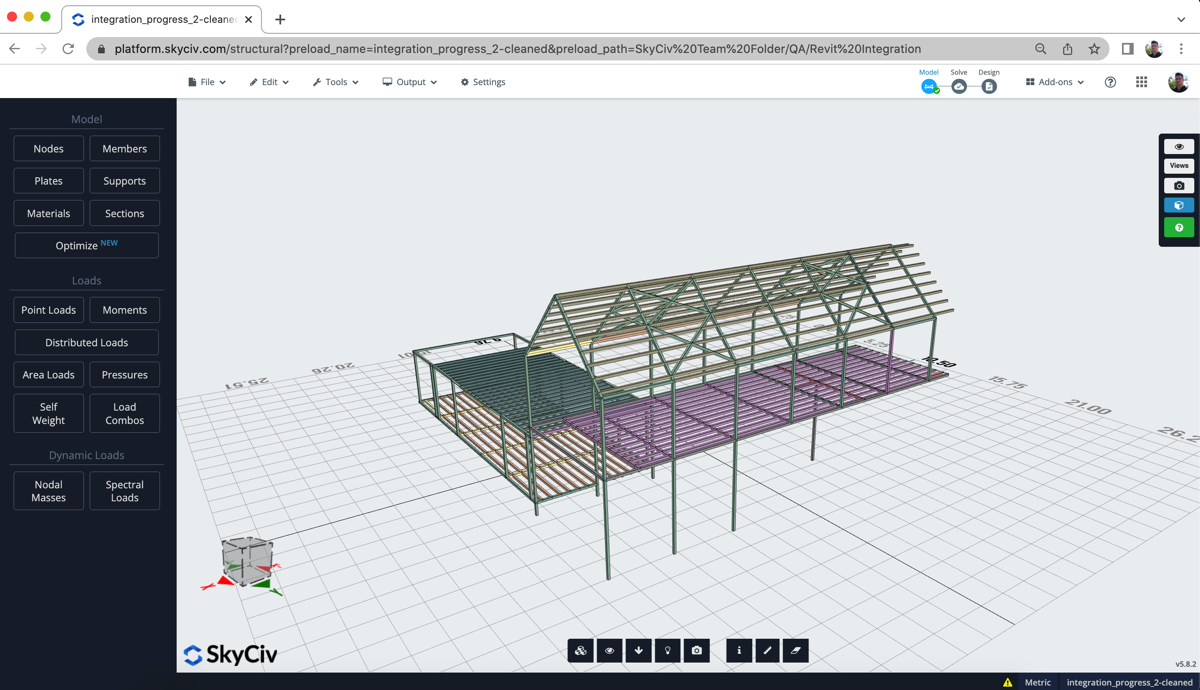Viewport: 1200px width, 690px height.
Task: Open the Settings menu item
Action: coord(483,82)
